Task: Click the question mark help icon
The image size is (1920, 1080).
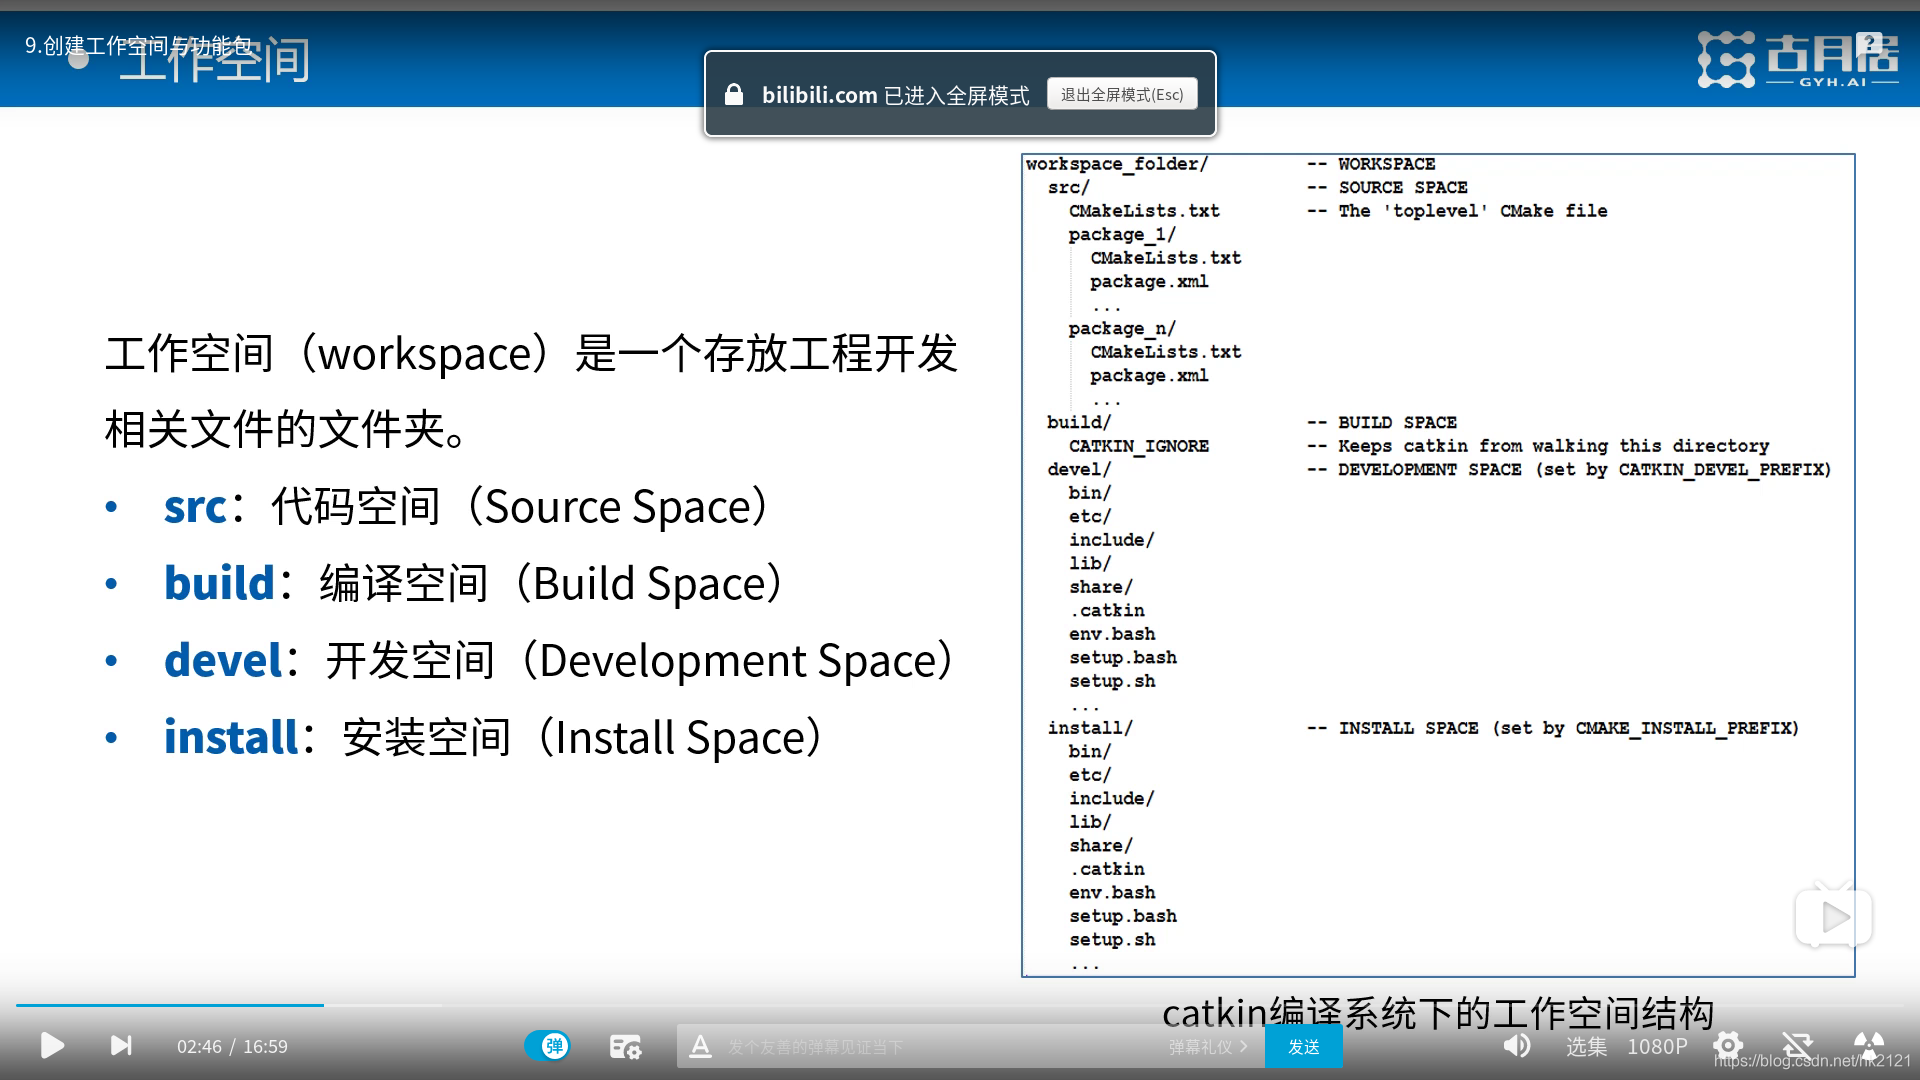Action: coord(1870,43)
